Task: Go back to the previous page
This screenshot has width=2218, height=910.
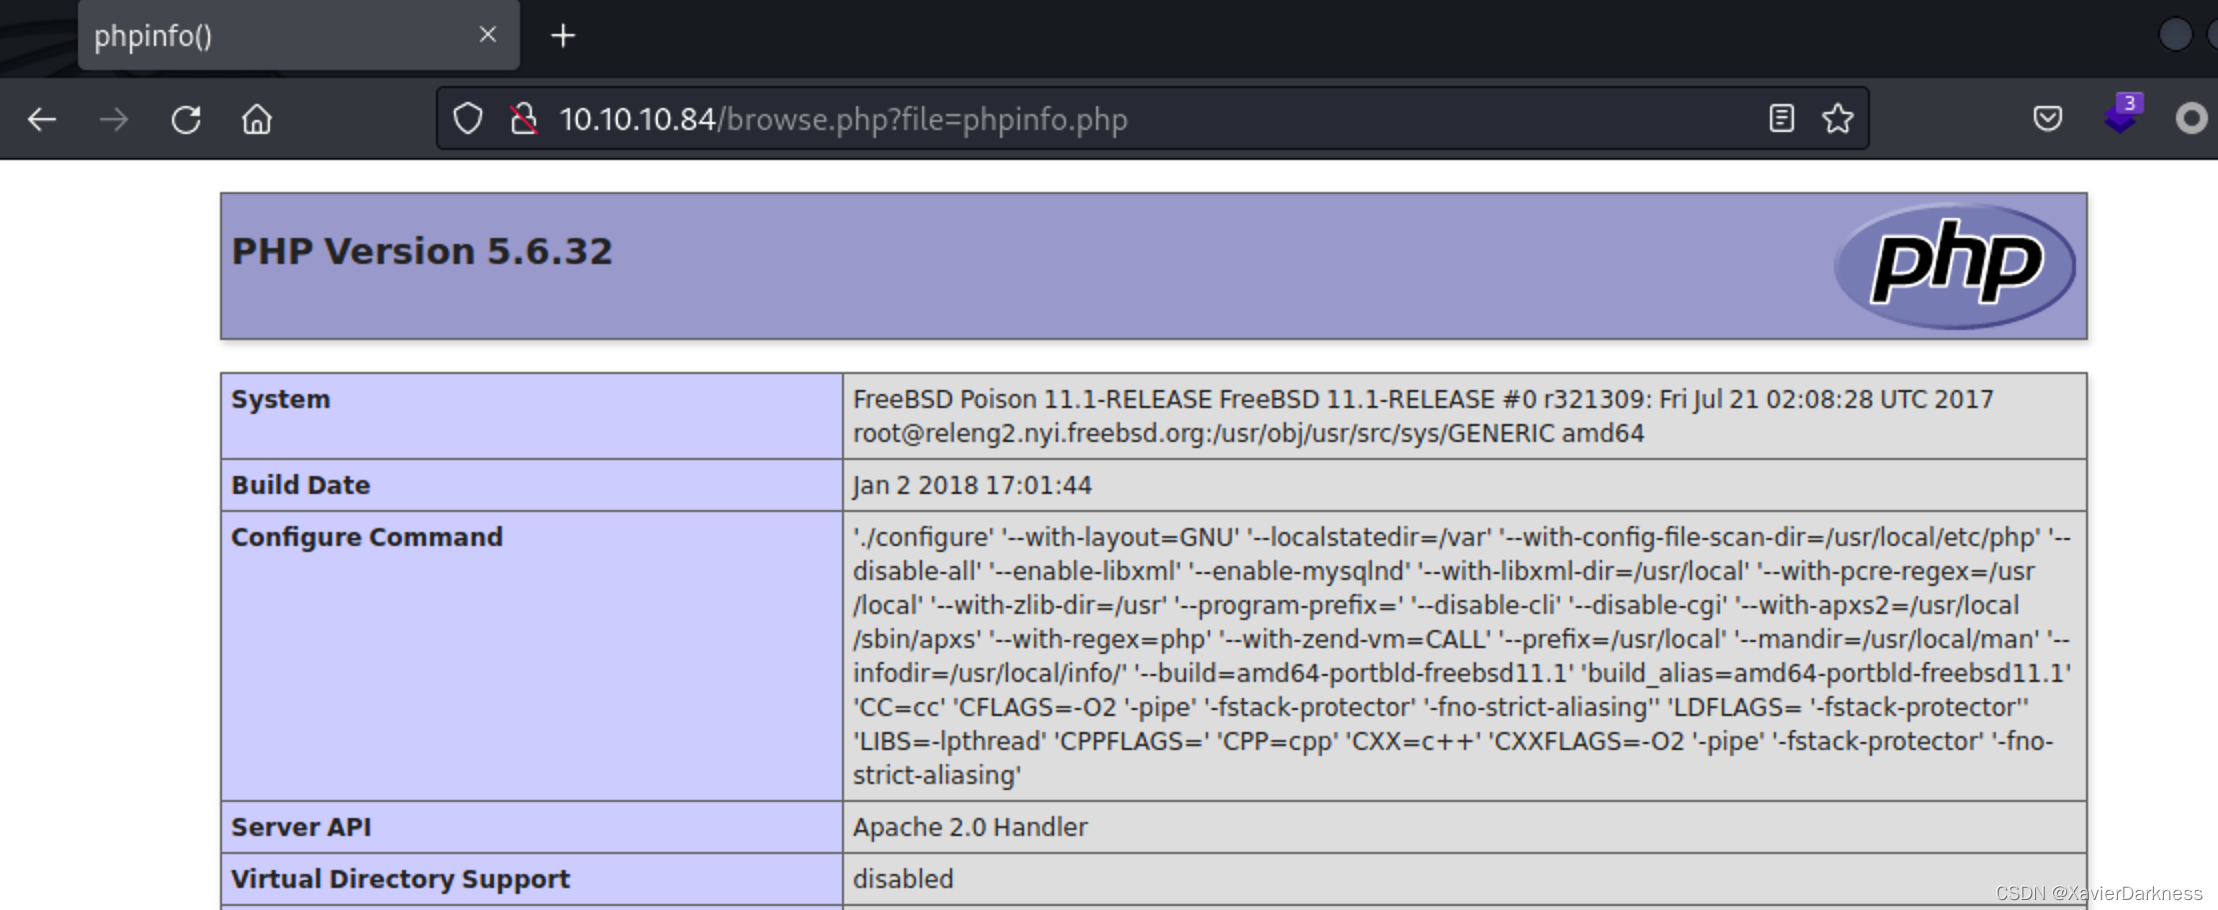Action: pos(42,120)
